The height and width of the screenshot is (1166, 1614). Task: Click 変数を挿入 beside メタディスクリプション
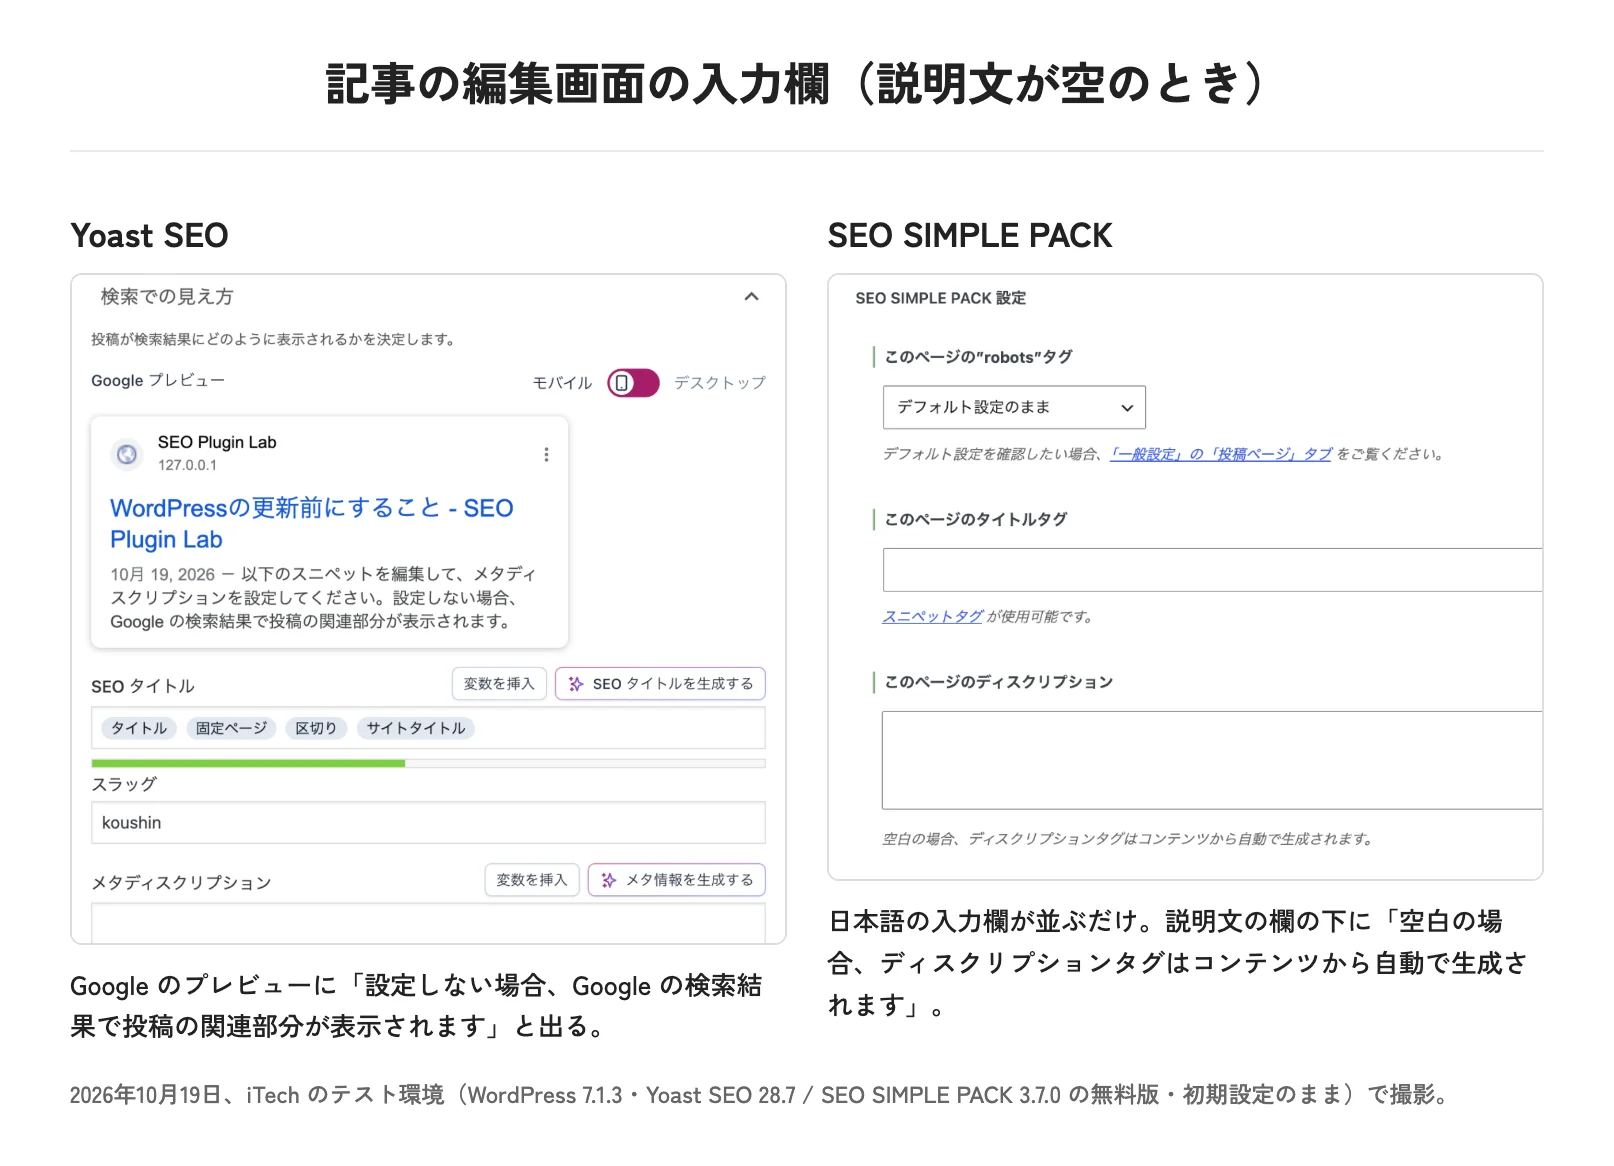(x=532, y=880)
